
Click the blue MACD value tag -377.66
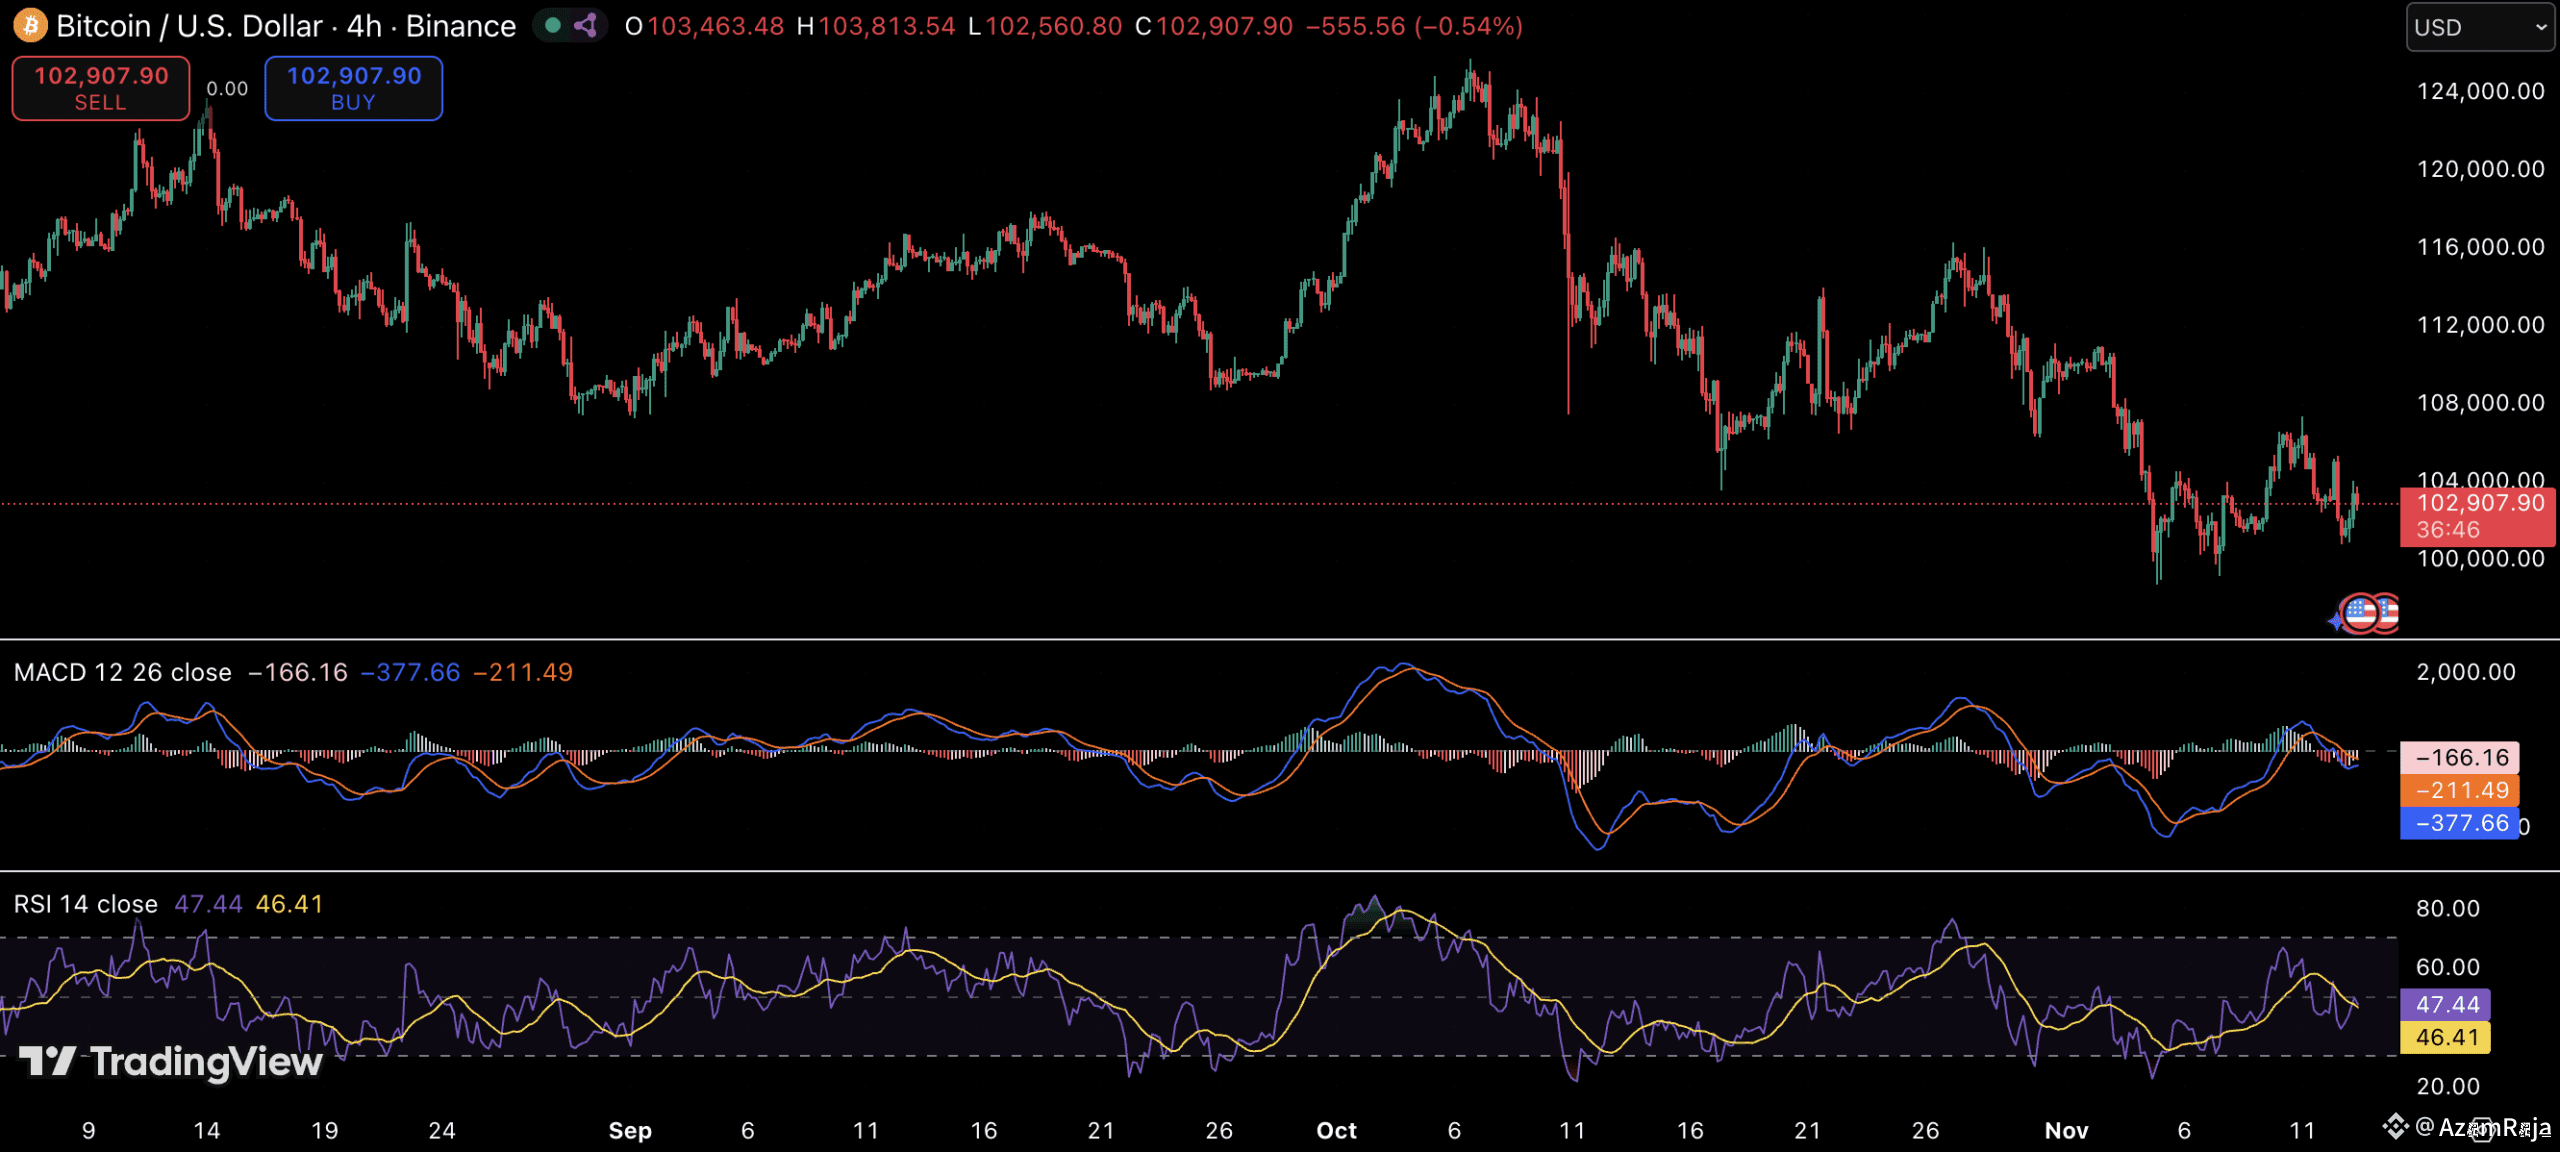[2460, 823]
